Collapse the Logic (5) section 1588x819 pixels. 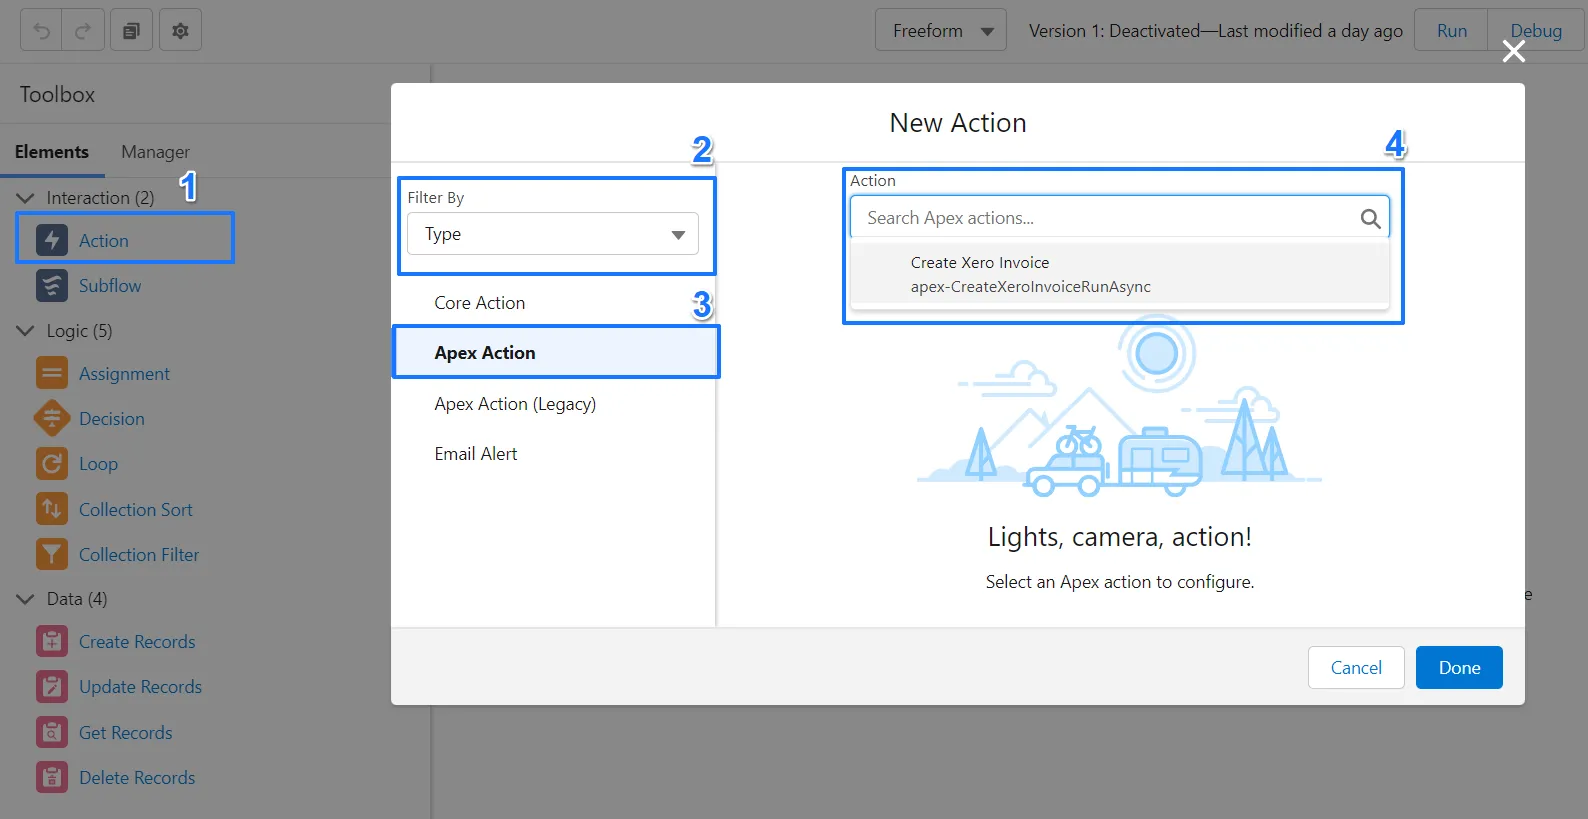click(x=26, y=331)
